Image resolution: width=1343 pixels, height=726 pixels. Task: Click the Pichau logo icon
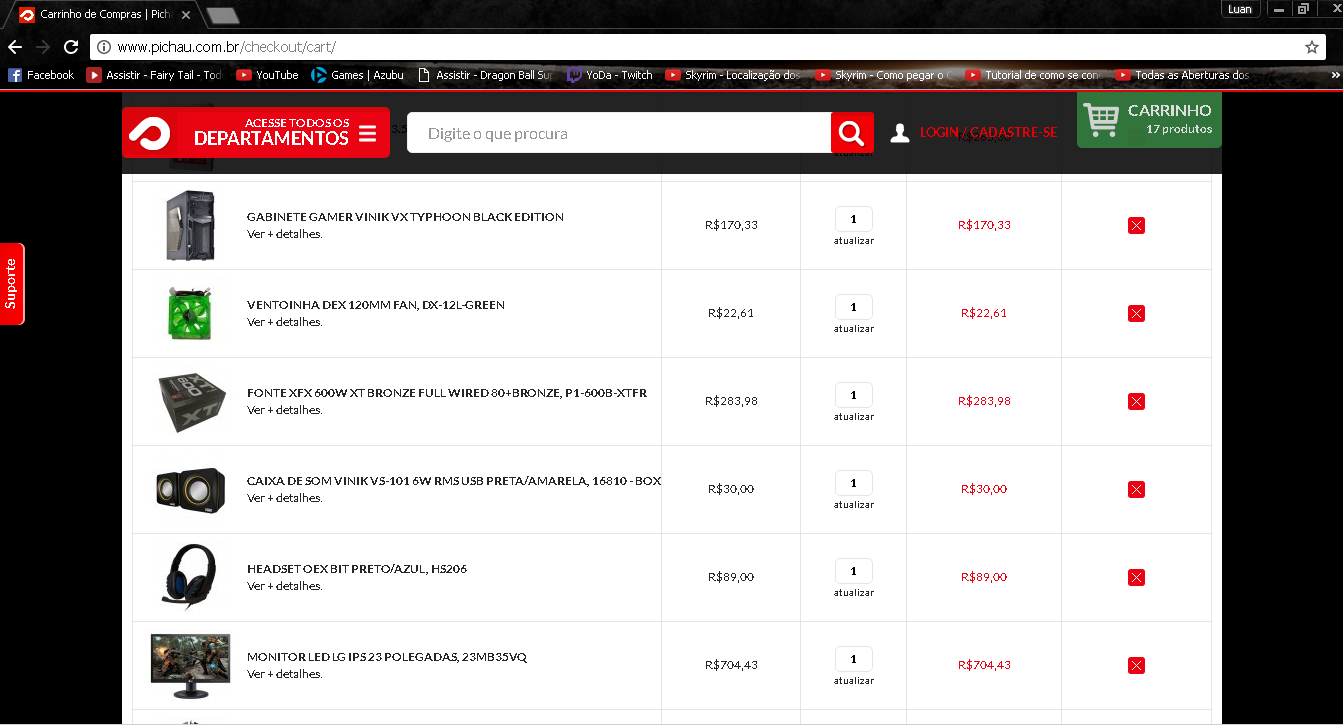coord(152,133)
